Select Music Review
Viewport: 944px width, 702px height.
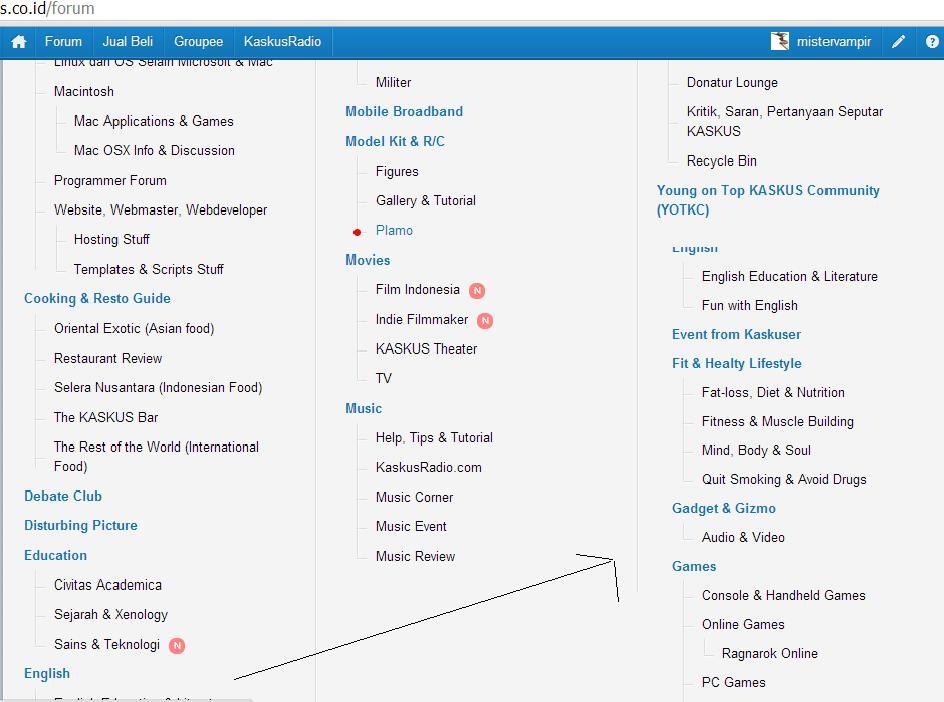[x=415, y=556]
